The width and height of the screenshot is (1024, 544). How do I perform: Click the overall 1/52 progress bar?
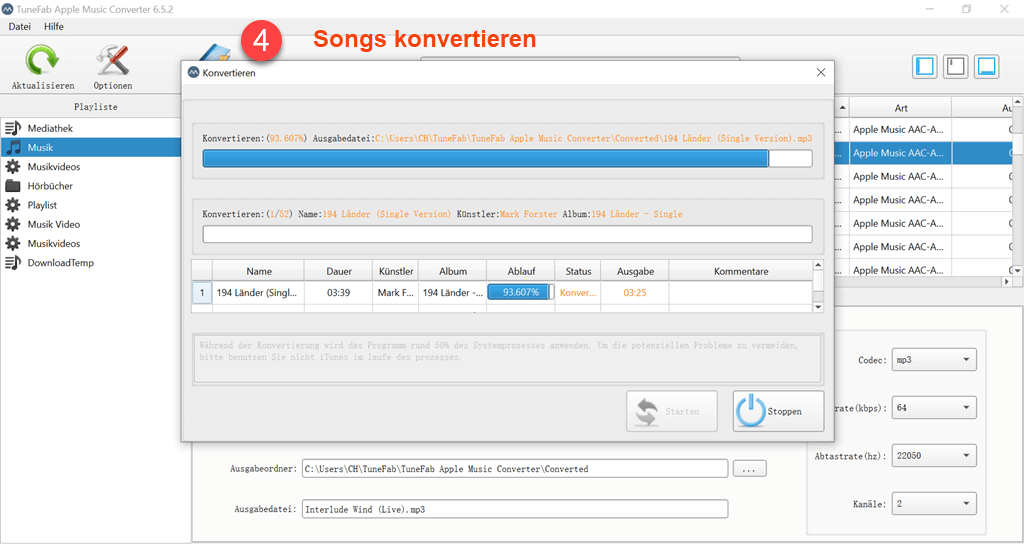click(507, 234)
